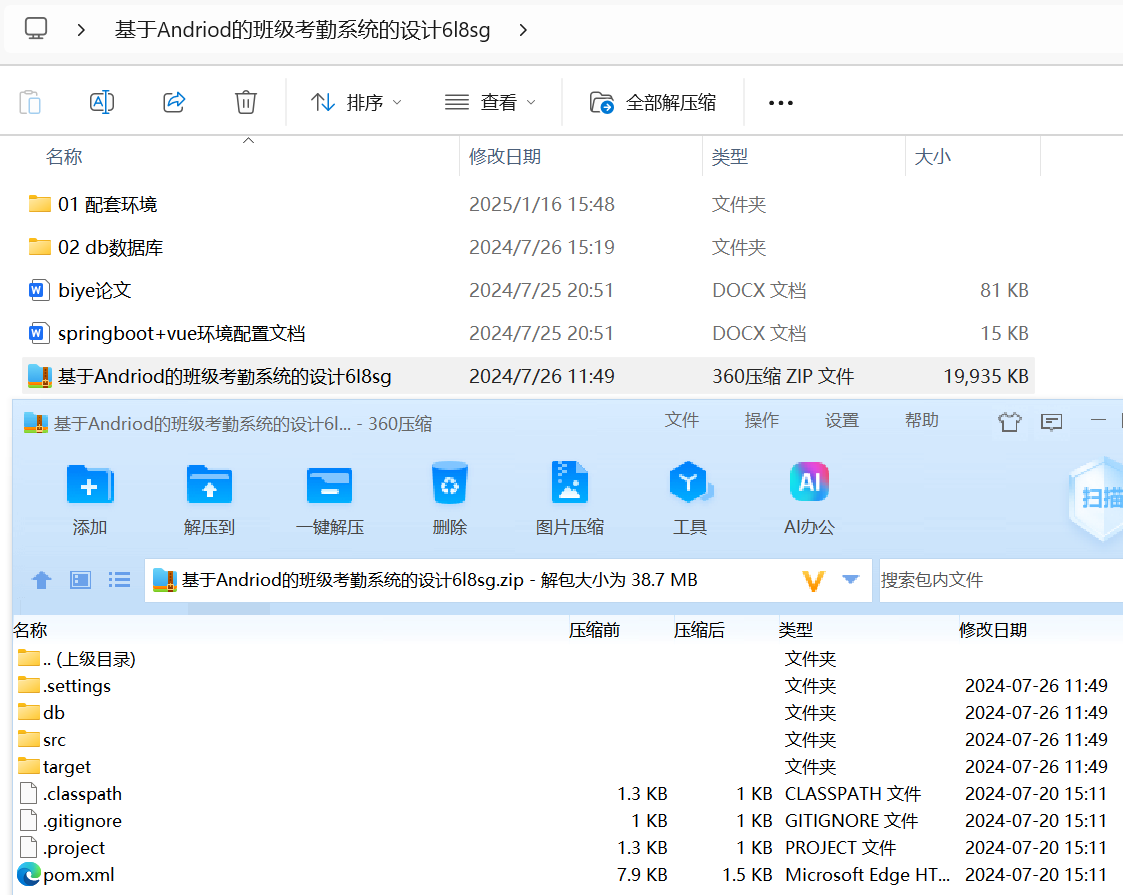The height and width of the screenshot is (895, 1123).
Task: Open the 设置 menu in 360压缩
Action: pos(842,420)
